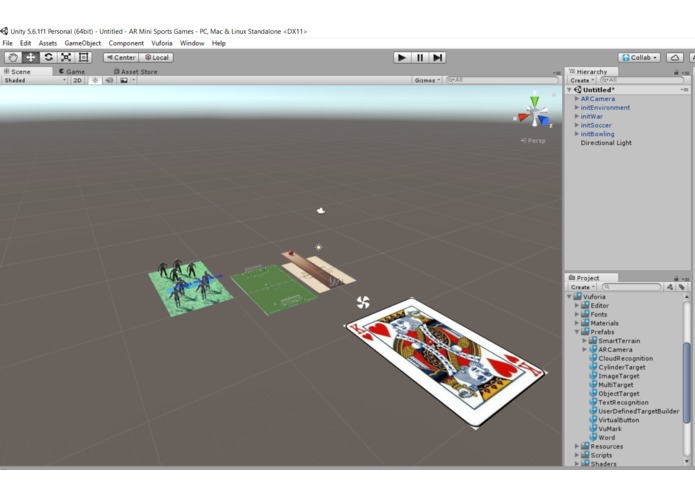Select the VuMark prefab icon
The width and height of the screenshot is (695, 494).
pyautogui.click(x=593, y=428)
